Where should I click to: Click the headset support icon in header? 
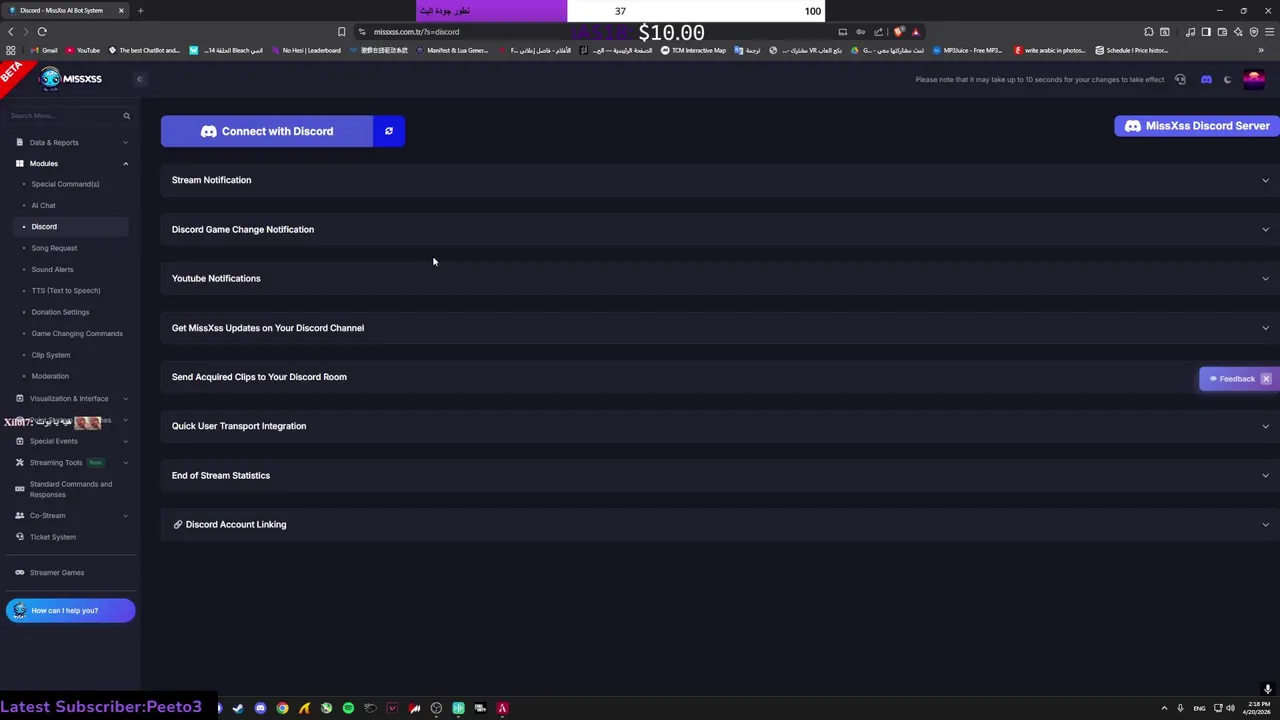[1181, 80]
